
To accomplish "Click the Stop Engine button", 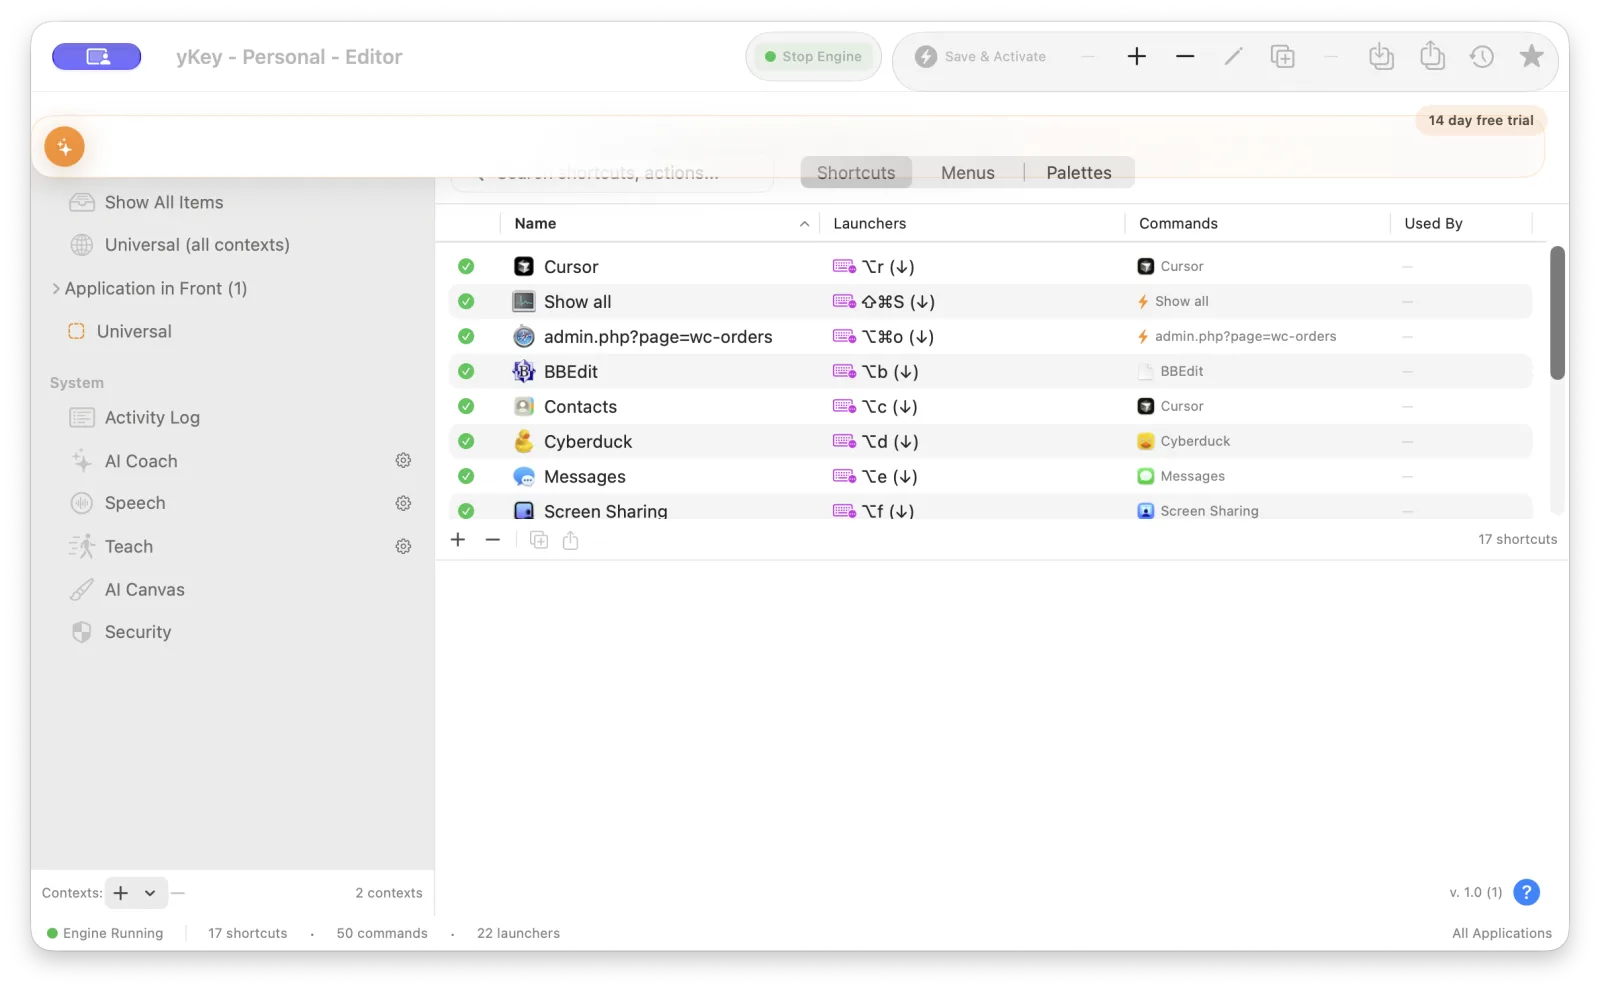I will point(813,57).
